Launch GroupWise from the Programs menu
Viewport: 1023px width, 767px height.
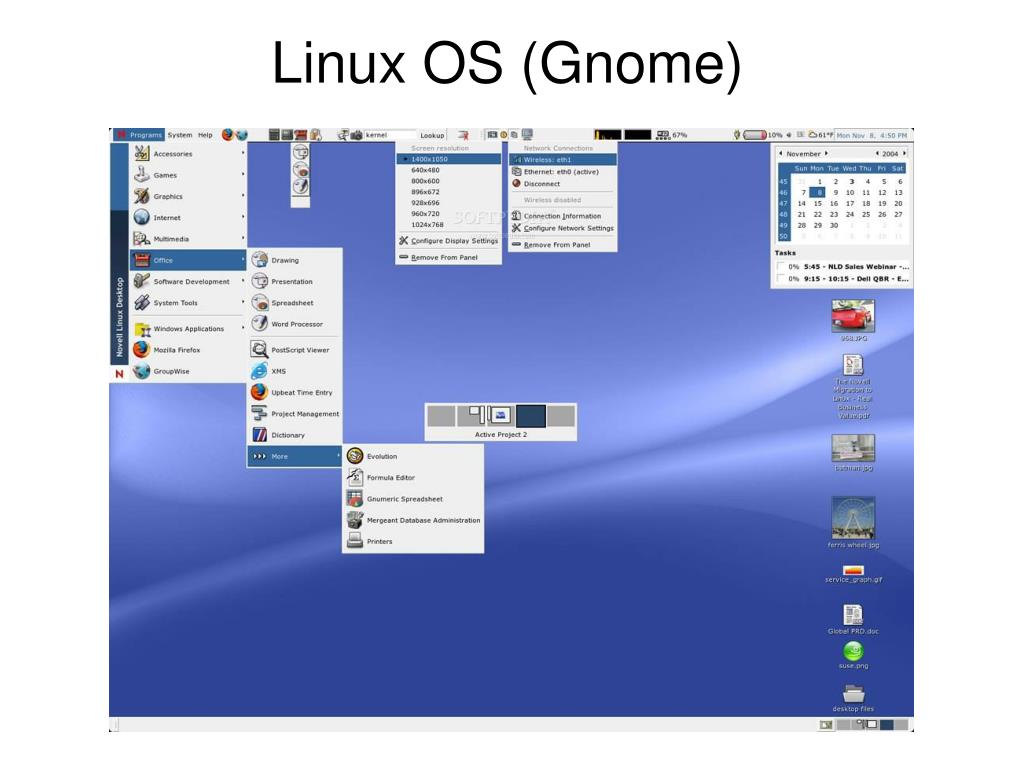(x=188, y=371)
